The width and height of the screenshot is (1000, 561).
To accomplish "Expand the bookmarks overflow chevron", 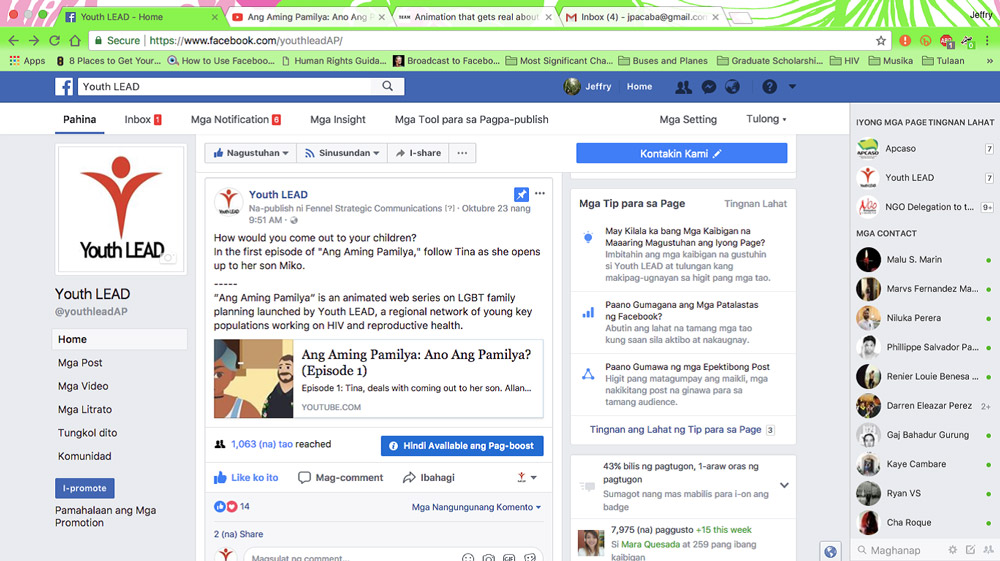I will coord(989,61).
